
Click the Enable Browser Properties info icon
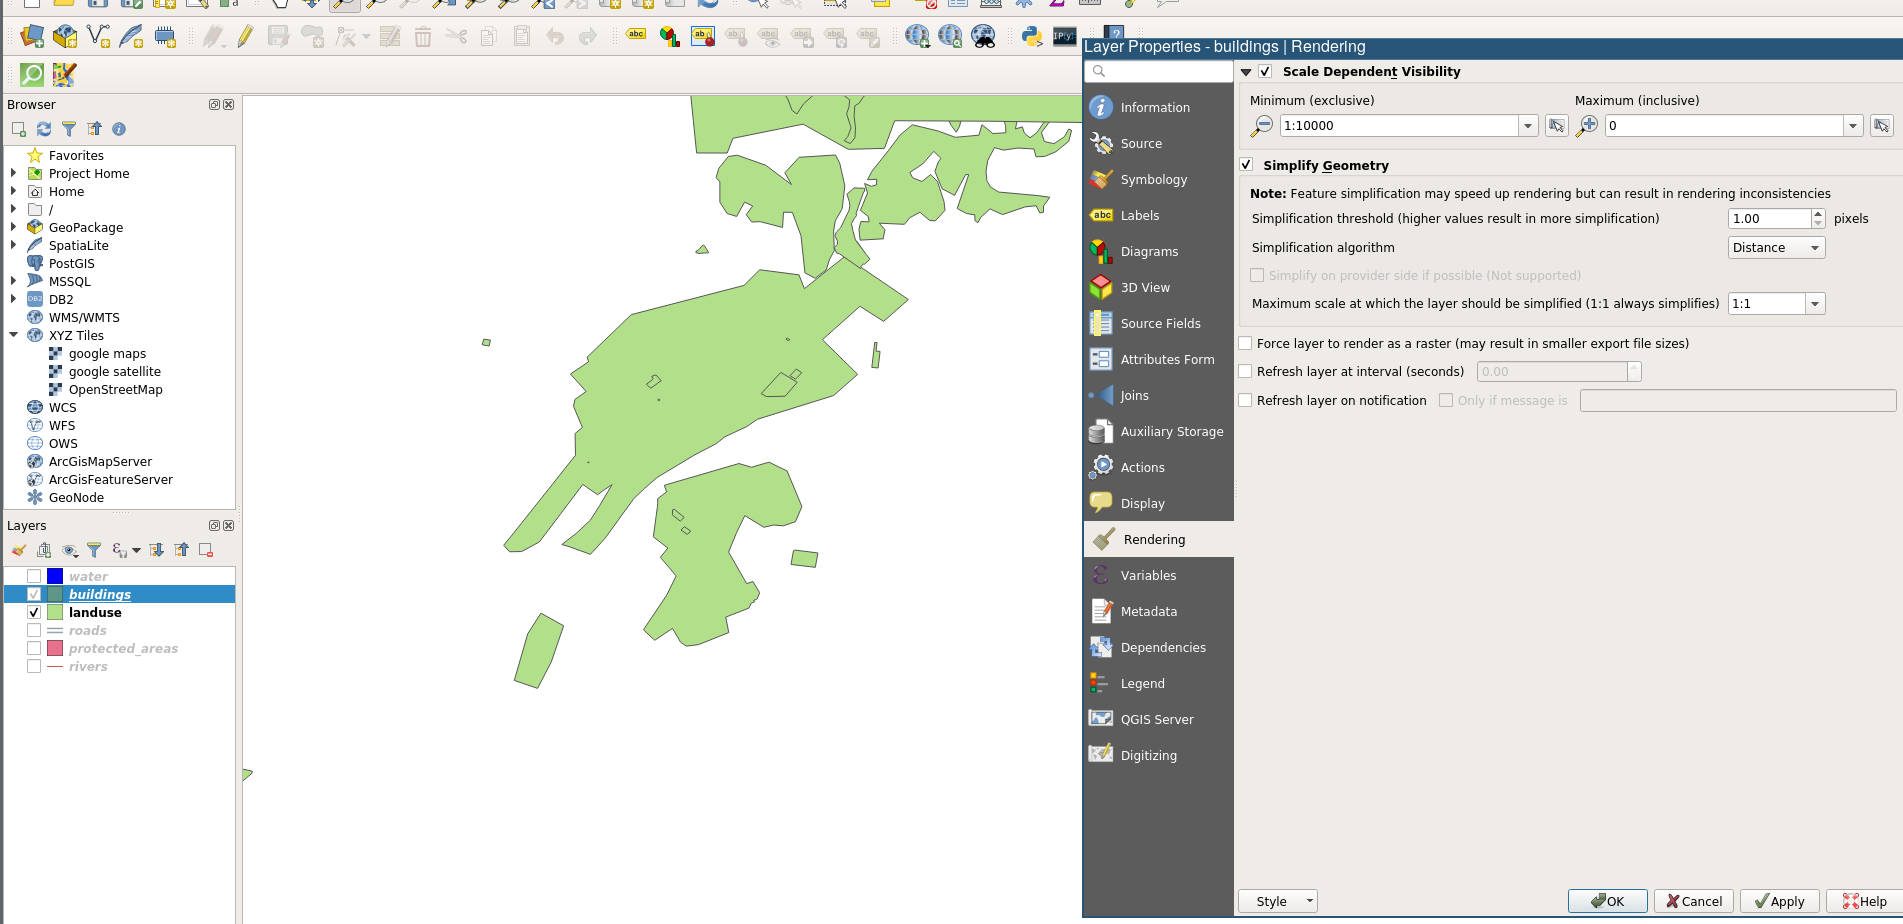click(x=119, y=129)
